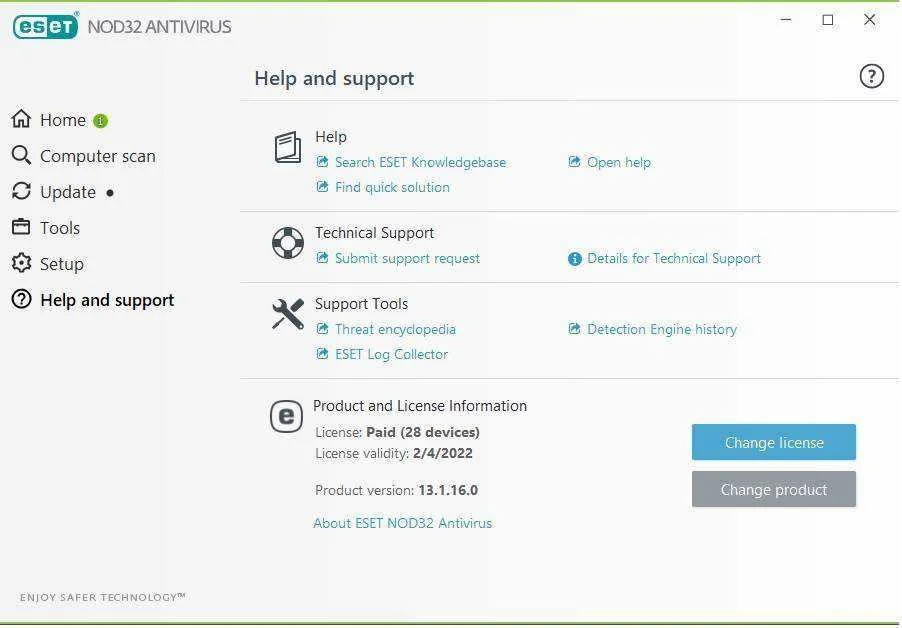Open Search ESET Knowledgebase link
The height and width of the screenshot is (628, 902).
tap(421, 162)
